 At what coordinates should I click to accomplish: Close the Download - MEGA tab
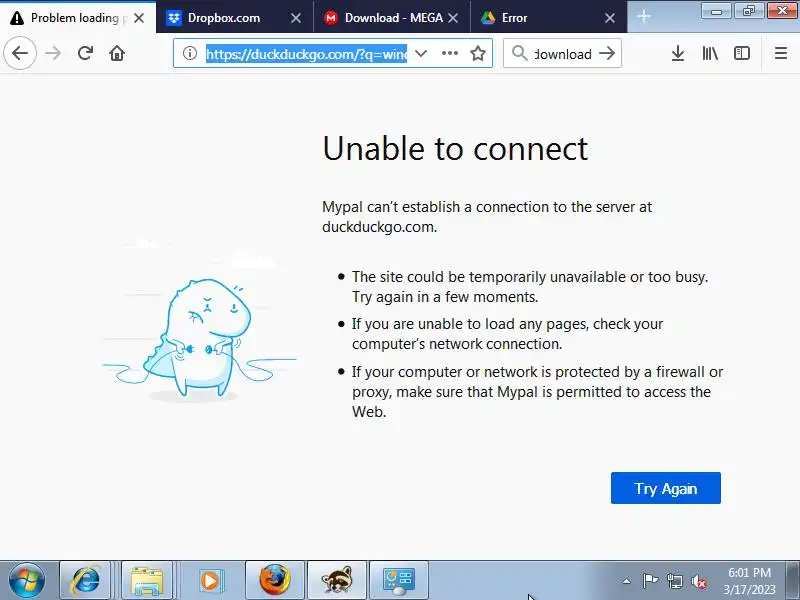[x=453, y=18]
